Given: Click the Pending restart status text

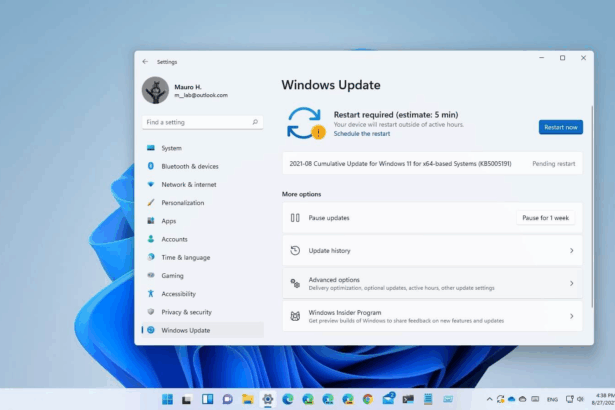Looking at the screenshot, I should [553, 164].
